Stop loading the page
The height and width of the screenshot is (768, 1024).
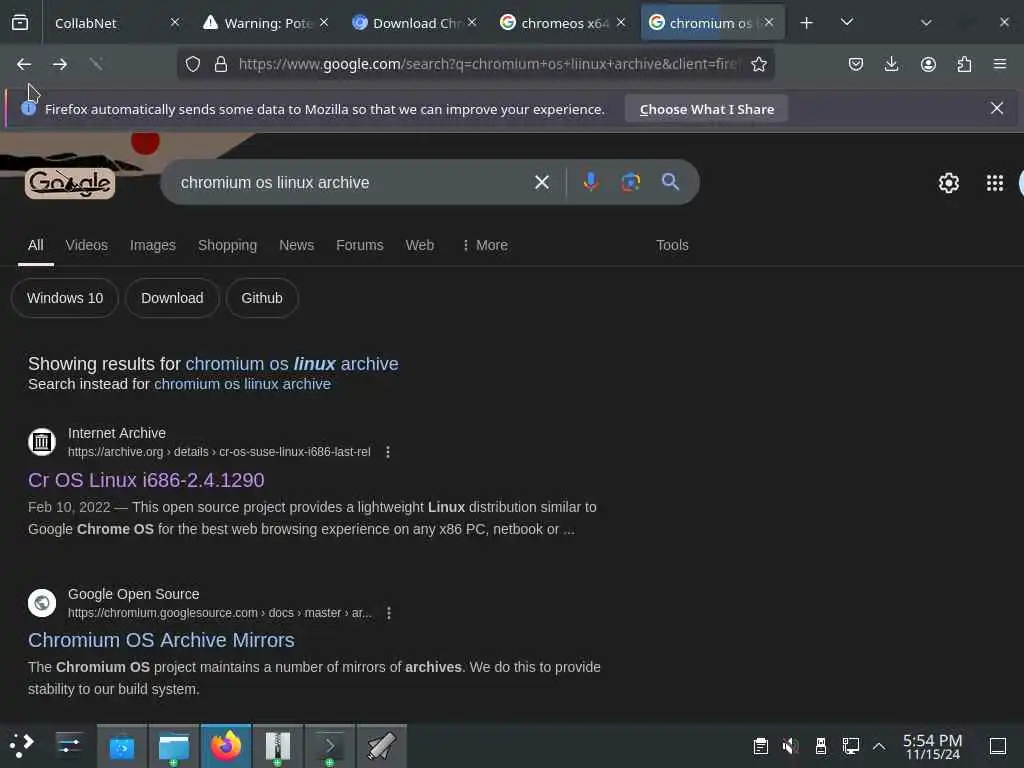[96, 64]
